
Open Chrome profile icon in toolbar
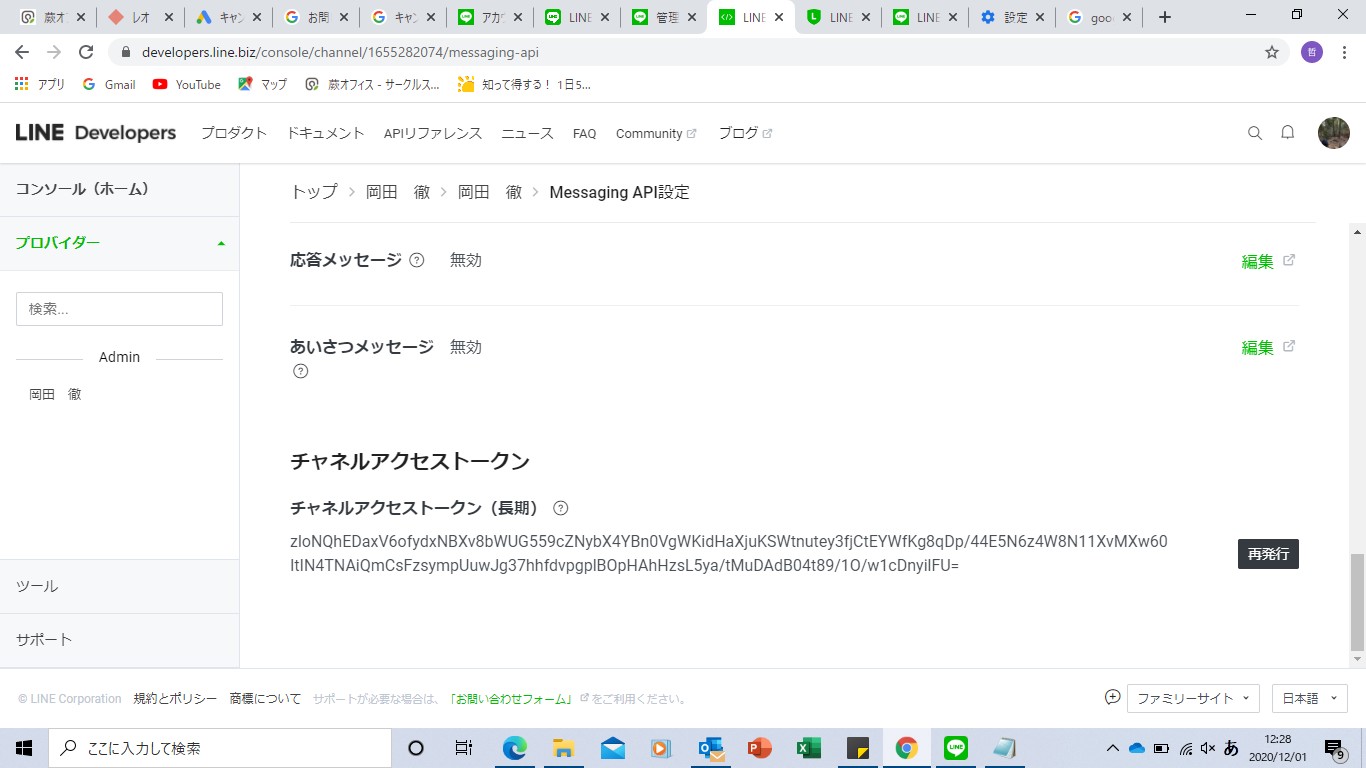(1312, 52)
